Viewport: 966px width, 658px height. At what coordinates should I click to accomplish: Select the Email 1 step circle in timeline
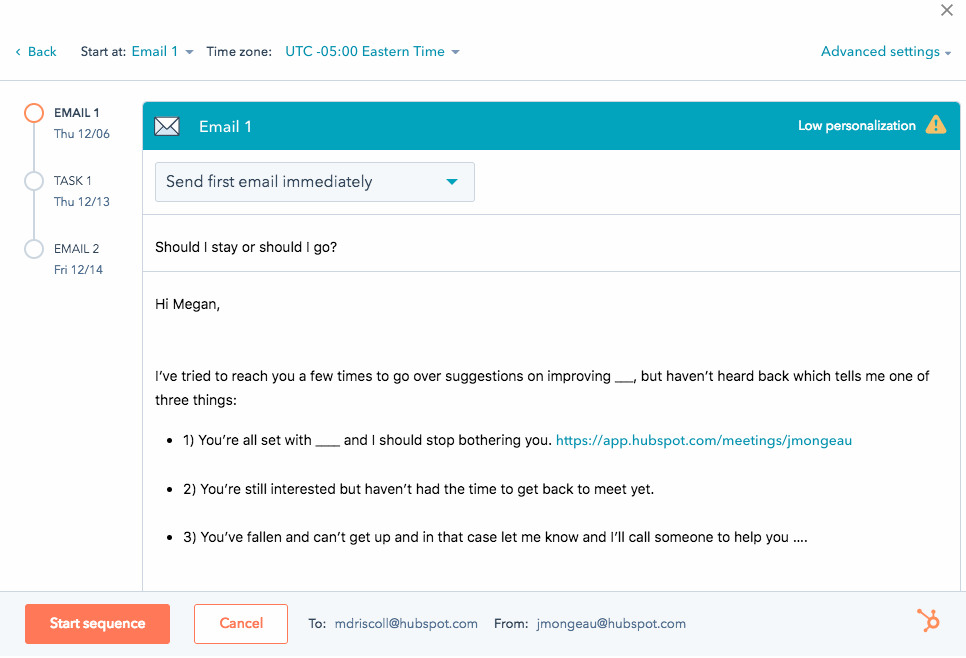click(34, 113)
